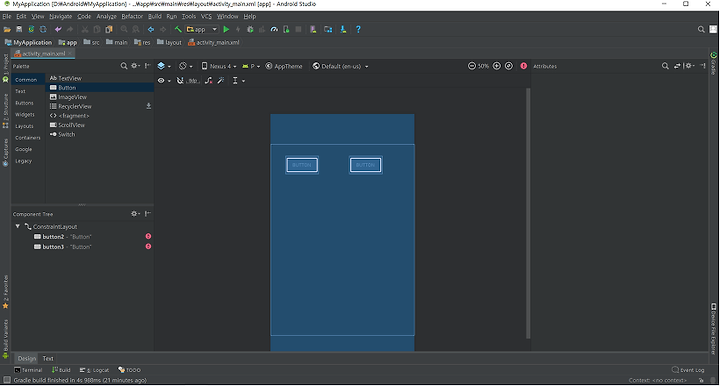
Task: Open orientation for preview dropdown
Action: click(x=186, y=66)
